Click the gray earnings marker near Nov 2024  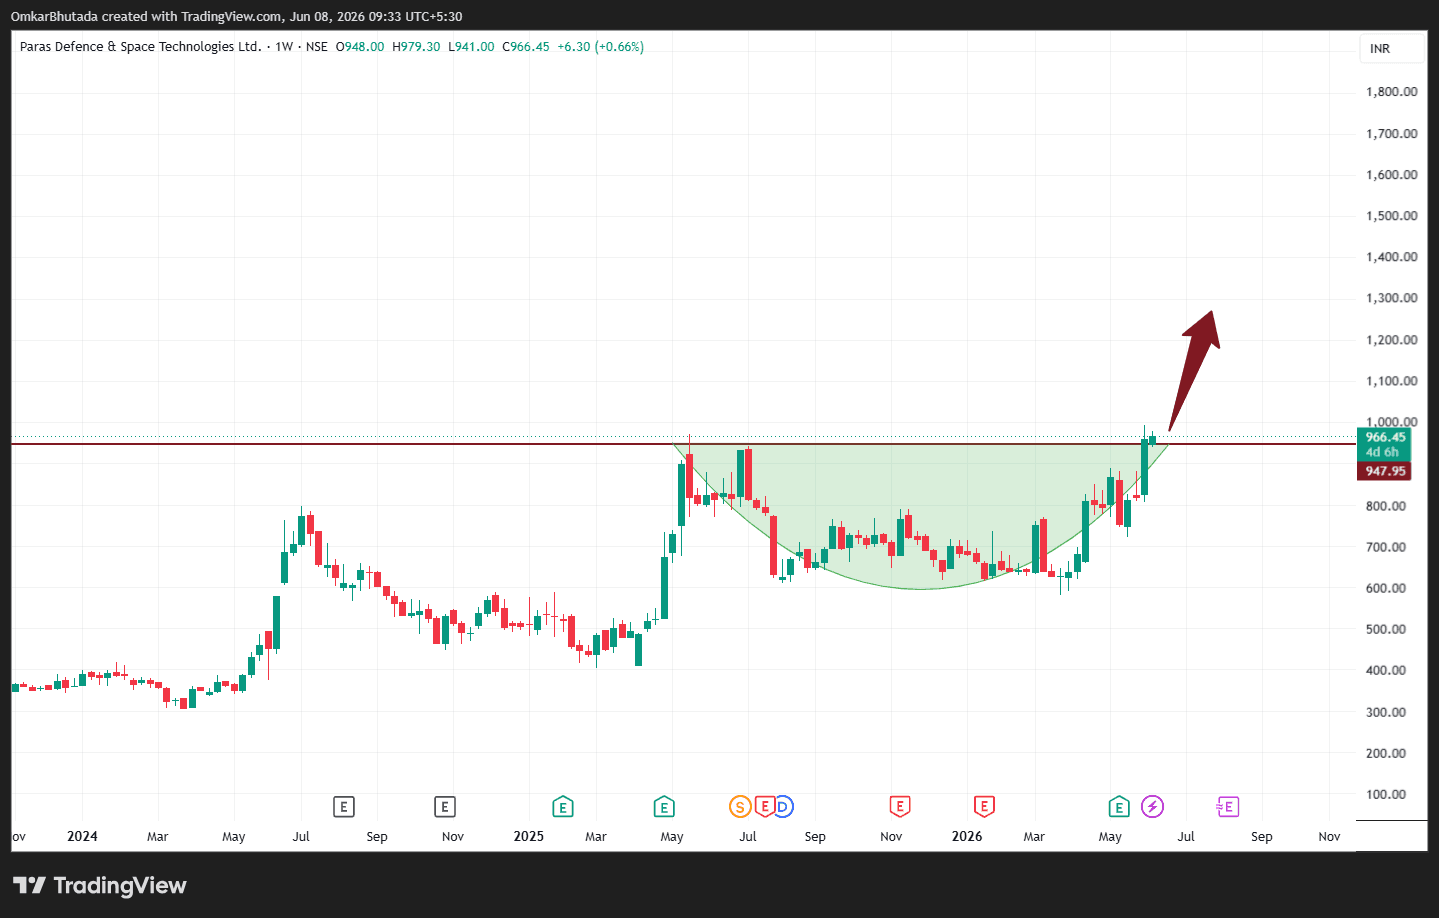click(445, 807)
